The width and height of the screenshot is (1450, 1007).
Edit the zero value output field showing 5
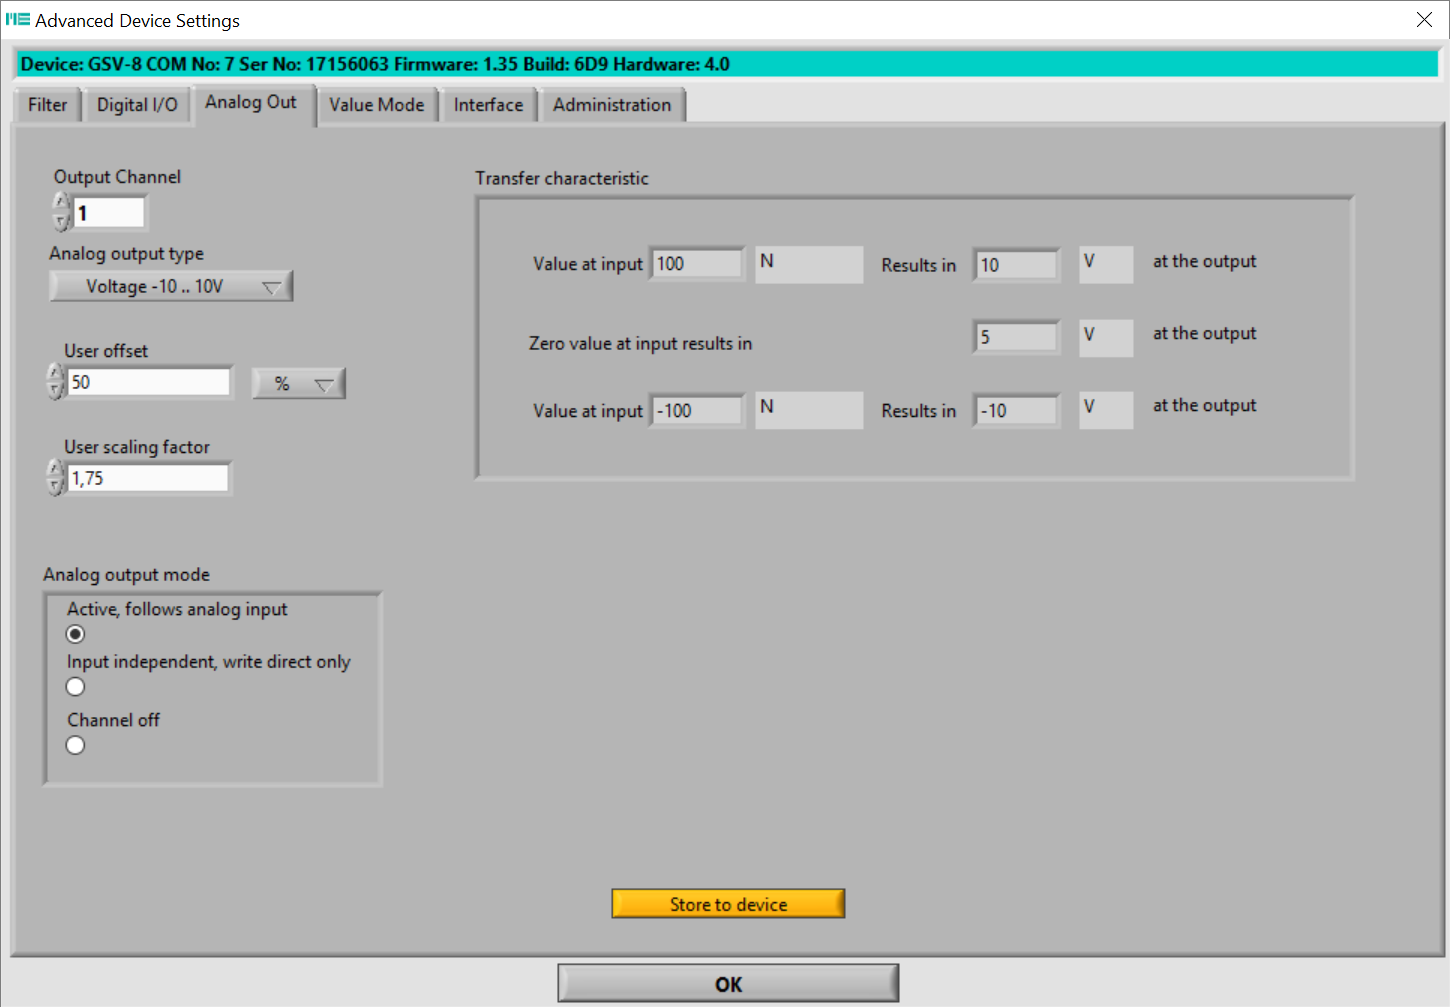[1016, 338]
